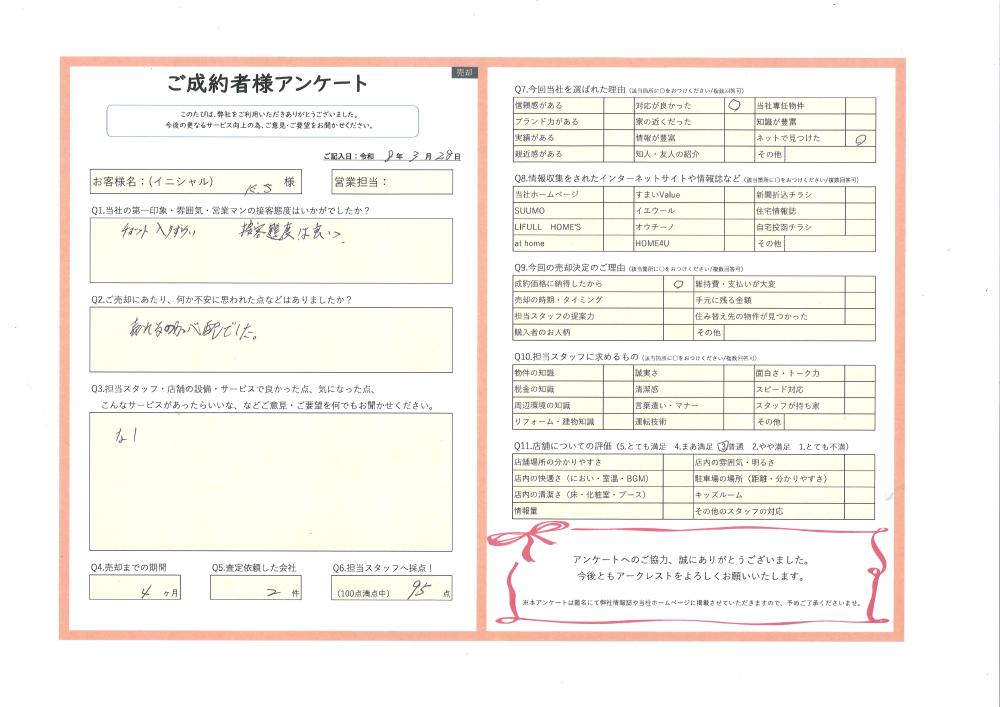Click the ご成約者様アンケート title heading

click(268, 84)
